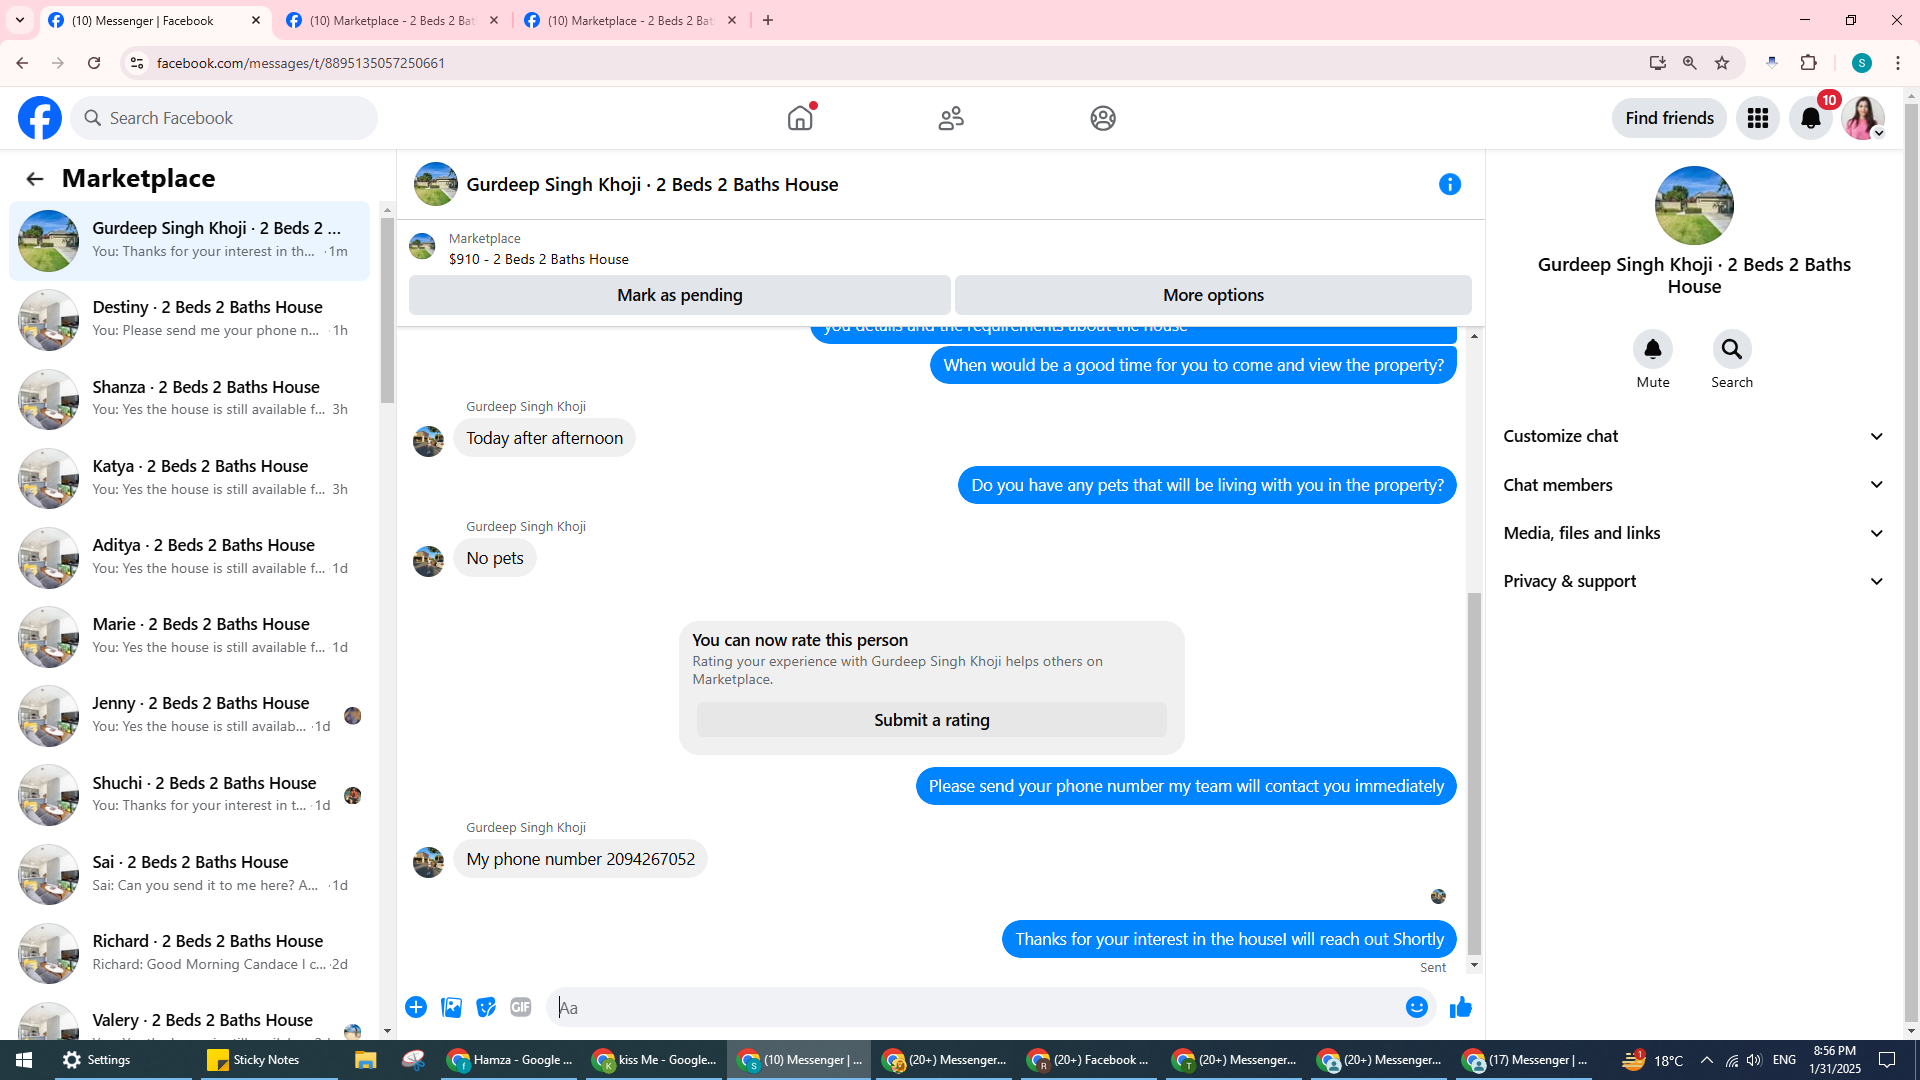Viewport: 1920px width, 1080px height.
Task: Attach a photo file to the message
Action: pyautogui.click(x=451, y=1007)
